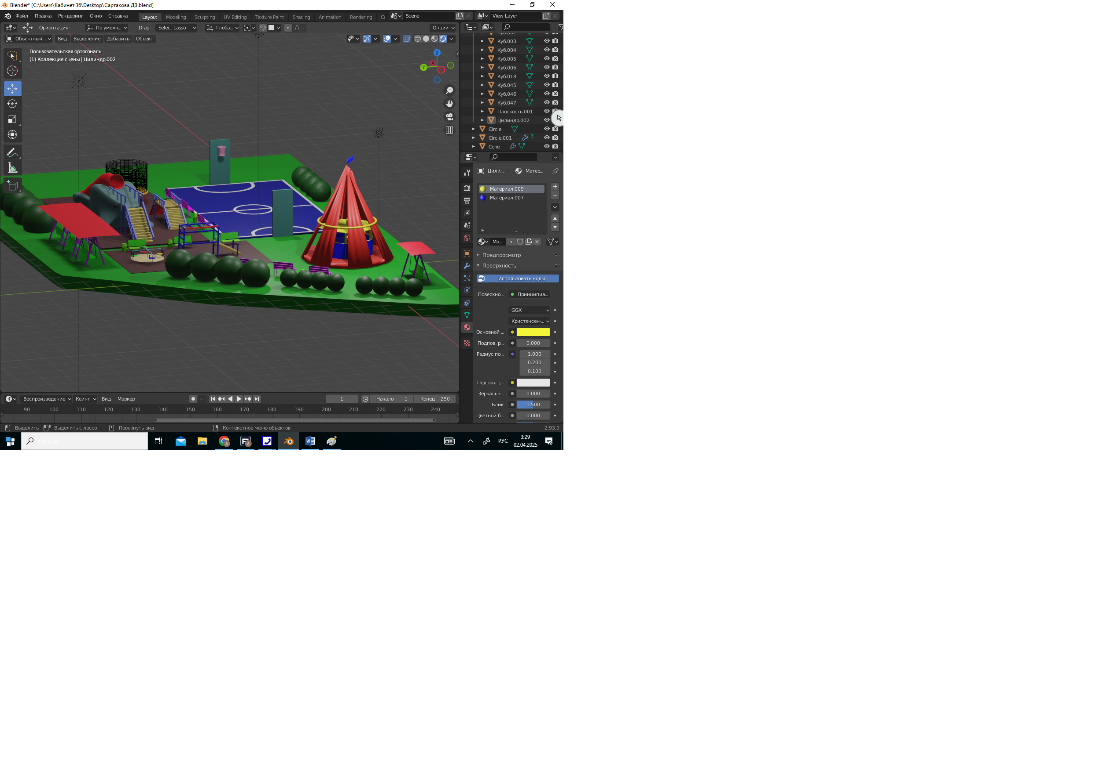This screenshot has height=781, width=1096.
Task: Select the Cursor tool in the toolbar
Action: 13,71
